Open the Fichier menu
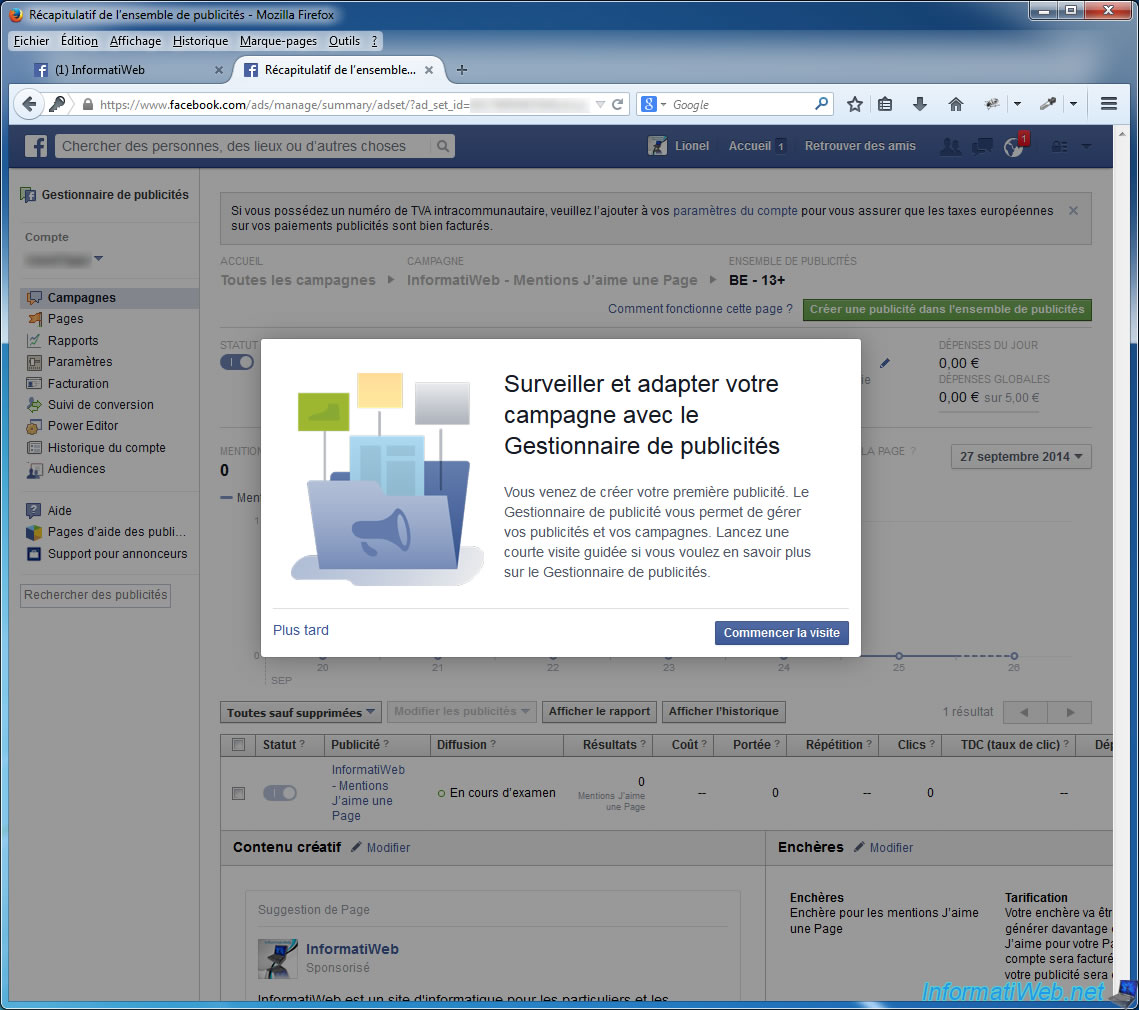 pos(31,41)
